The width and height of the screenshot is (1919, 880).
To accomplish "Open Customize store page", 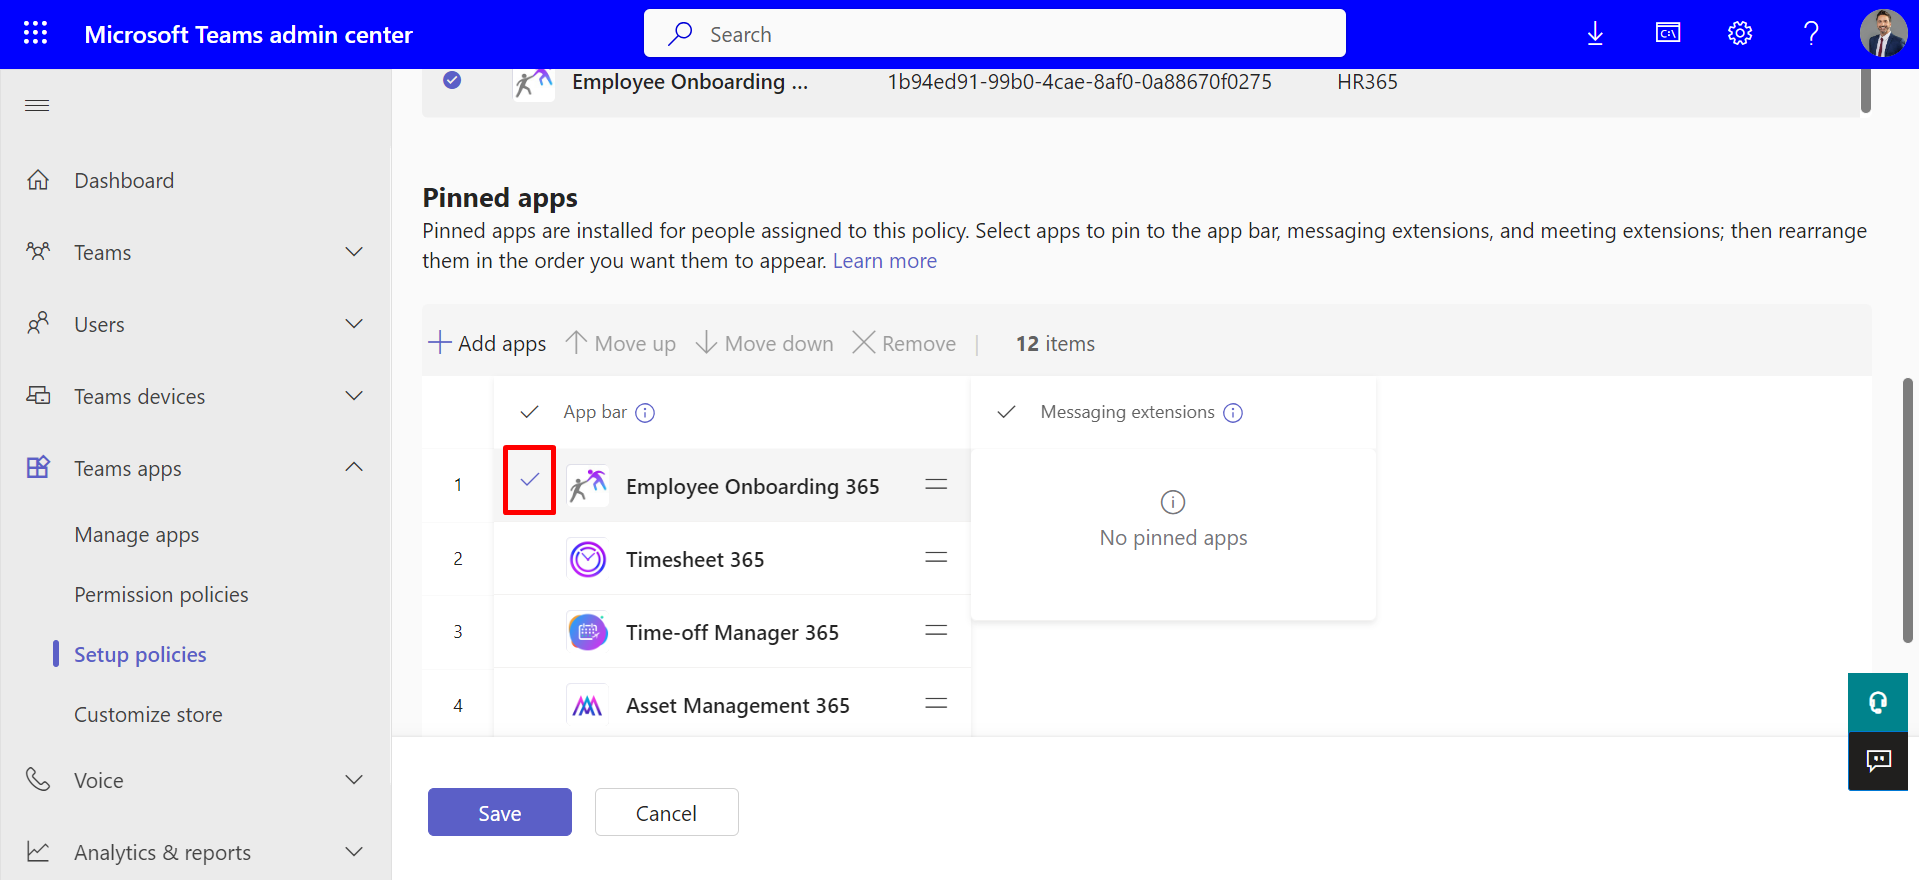I will [x=148, y=715].
